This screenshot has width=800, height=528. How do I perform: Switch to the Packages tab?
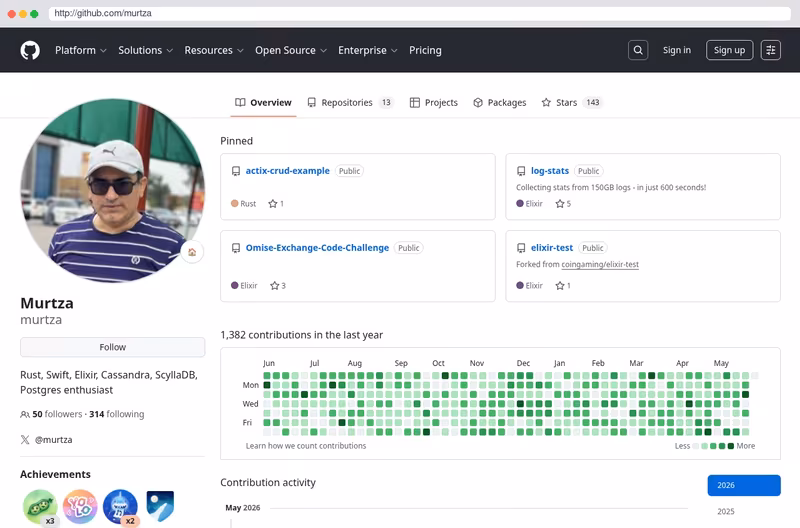point(499,103)
